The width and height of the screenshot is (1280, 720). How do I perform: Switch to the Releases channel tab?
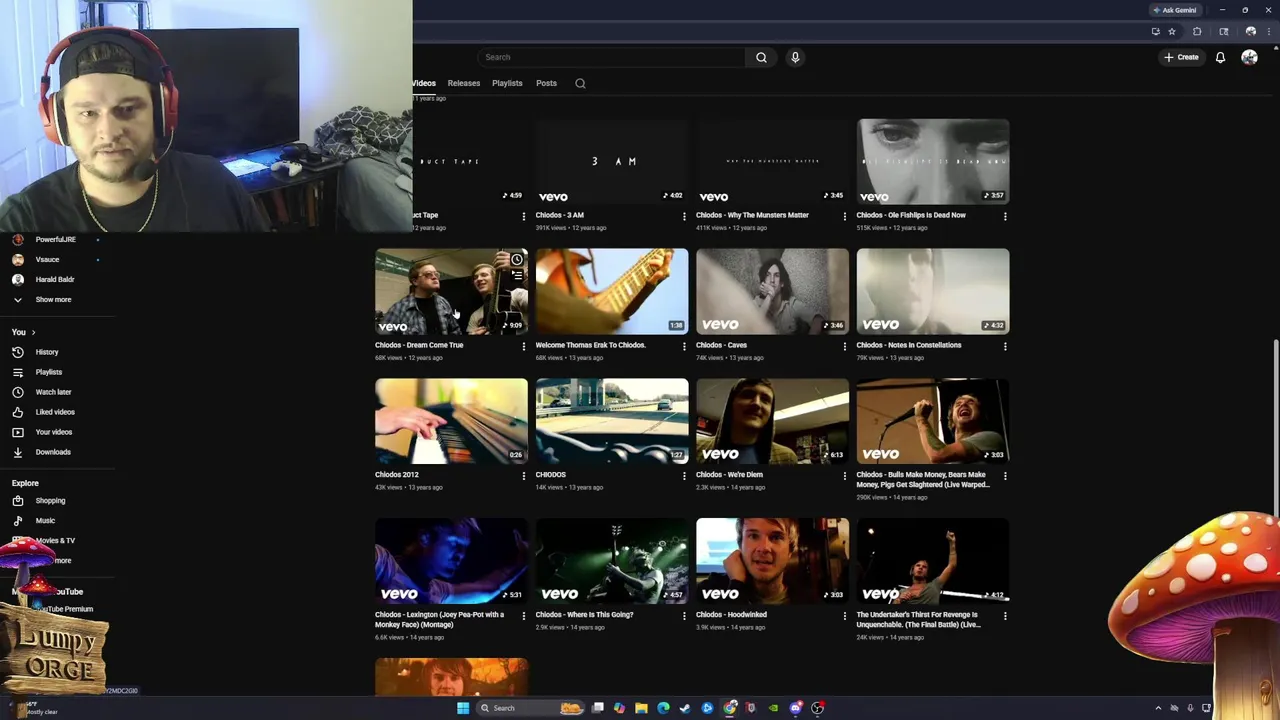[463, 83]
